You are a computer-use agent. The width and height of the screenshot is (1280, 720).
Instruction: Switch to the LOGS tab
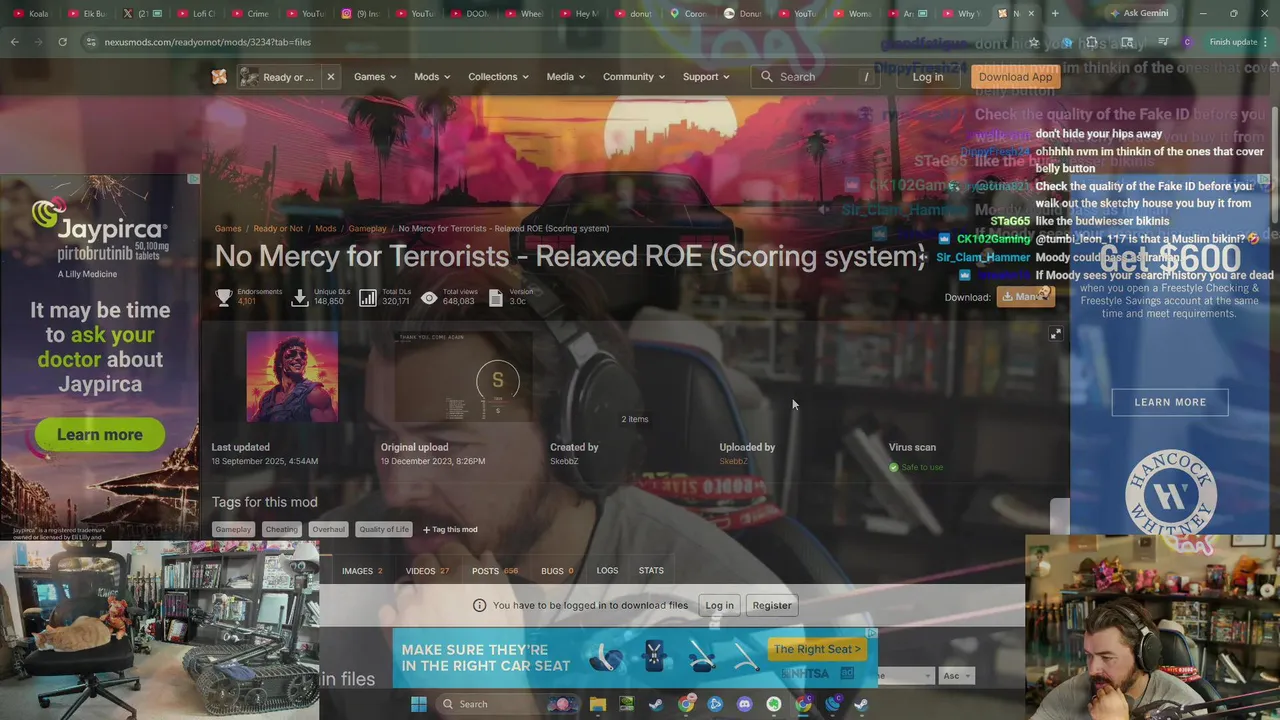pos(607,571)
